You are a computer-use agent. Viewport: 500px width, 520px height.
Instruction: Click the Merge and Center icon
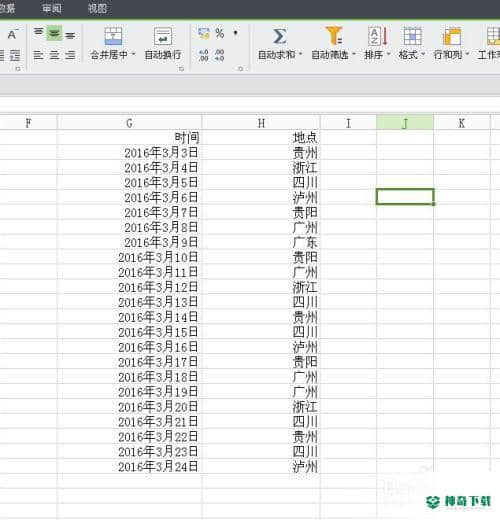tap(113, 36)
